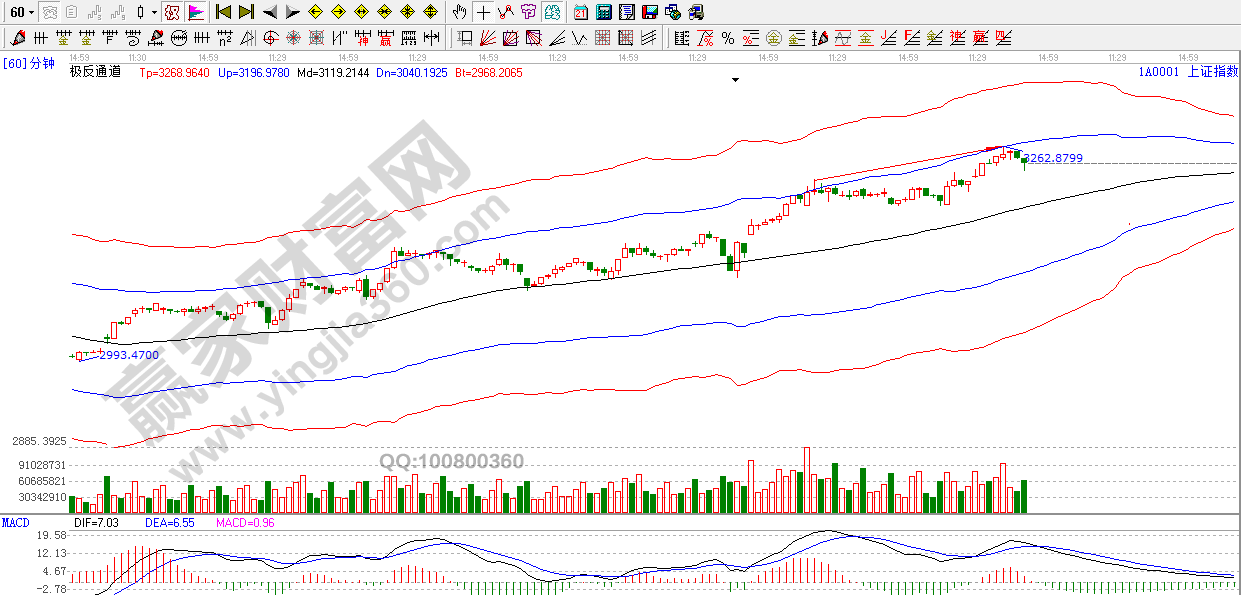Click the calendar date icon
The height and width of the screenshot is (595, 1241).
pos(581,12)
